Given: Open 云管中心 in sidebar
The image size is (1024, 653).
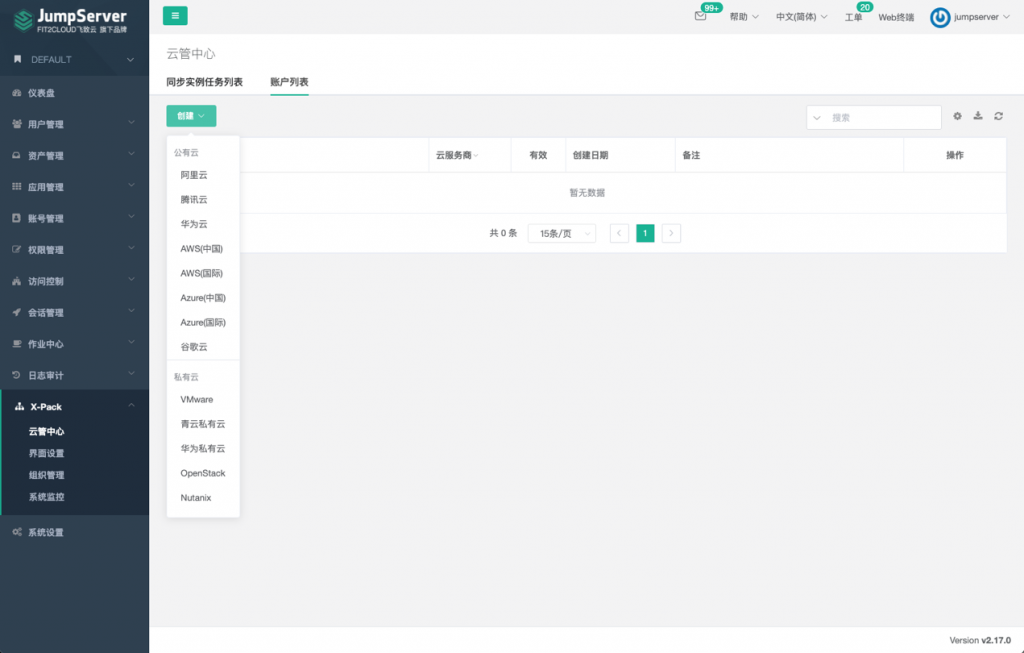Looking at the screenshot, I should (46, 432).
